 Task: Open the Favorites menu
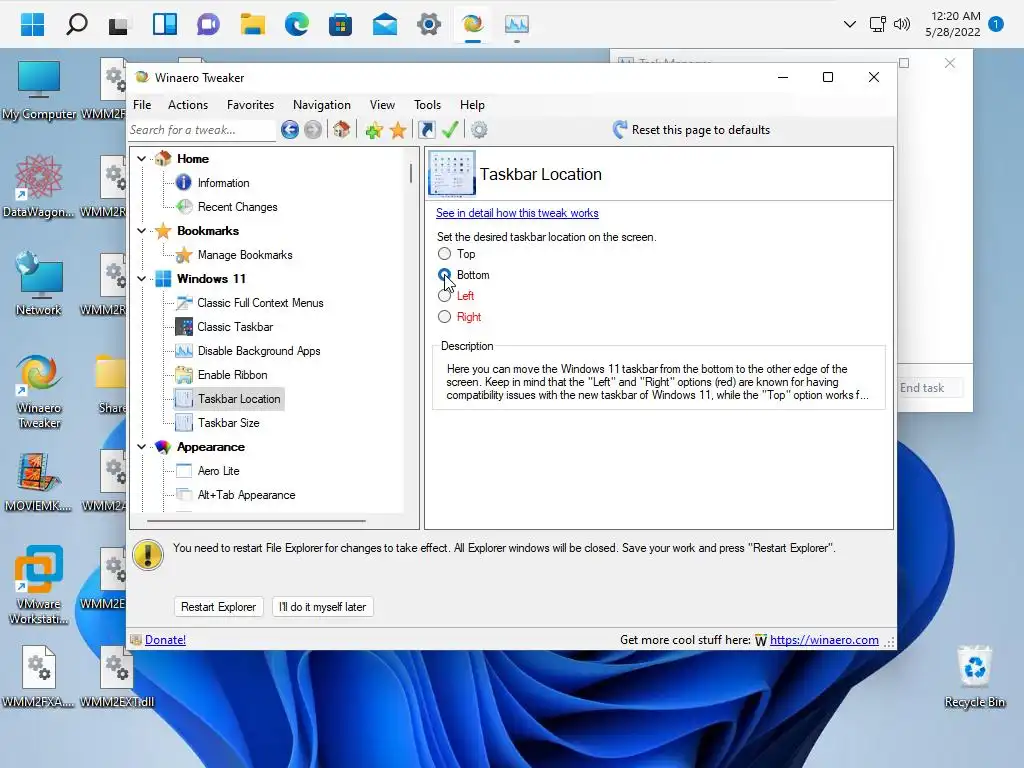click(x=250, y=104)
